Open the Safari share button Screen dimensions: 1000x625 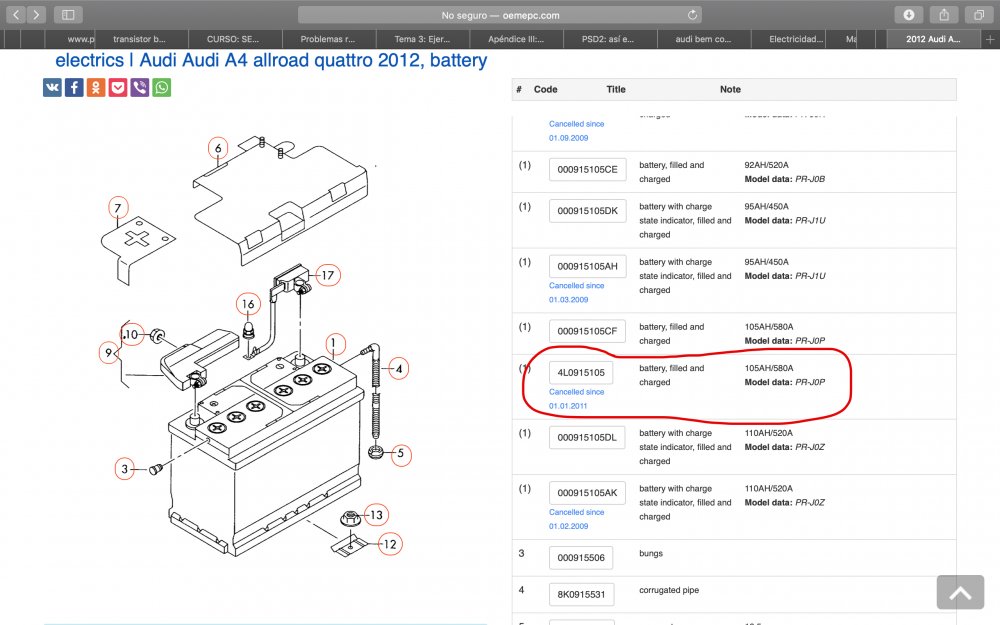coord(944,15)
